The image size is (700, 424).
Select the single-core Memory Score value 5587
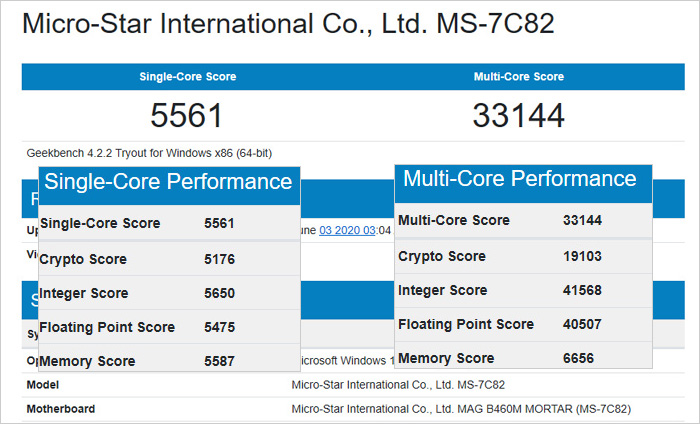[219, 361]
